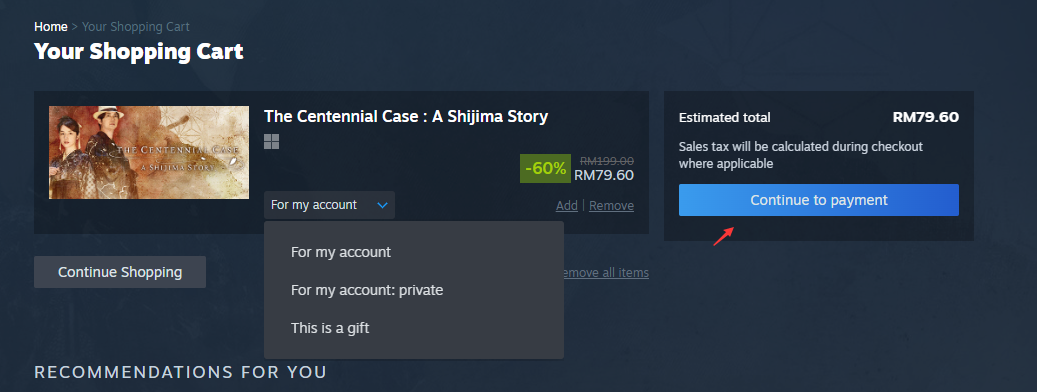
Task: Select 'For my account' from the dropdown list
Action: click(x=341, y=252)
